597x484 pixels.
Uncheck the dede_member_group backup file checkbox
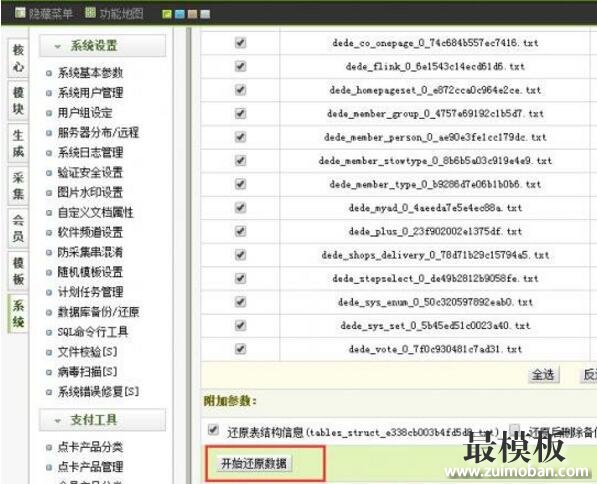(x=240, y=113)
